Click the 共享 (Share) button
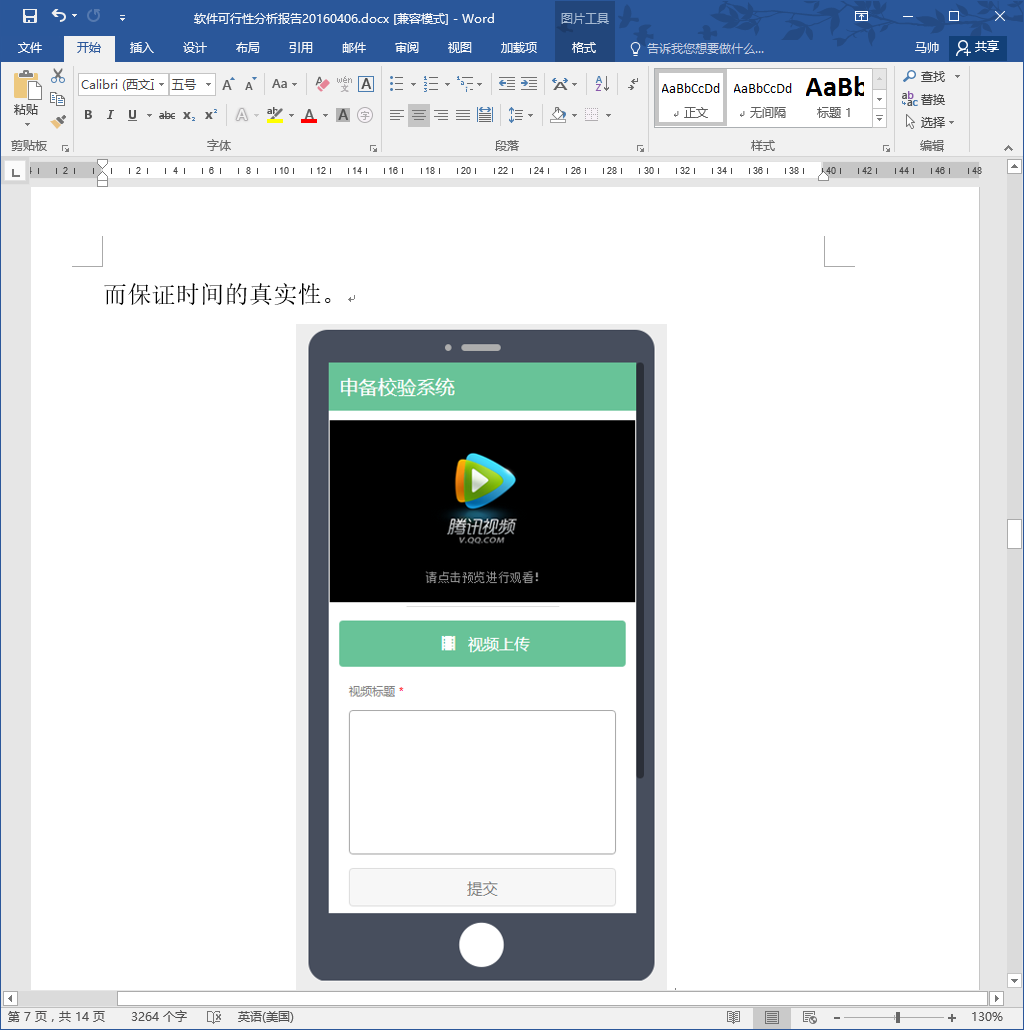The width and height of the screenshot is (1024, 1030). [x=977, y=47]
